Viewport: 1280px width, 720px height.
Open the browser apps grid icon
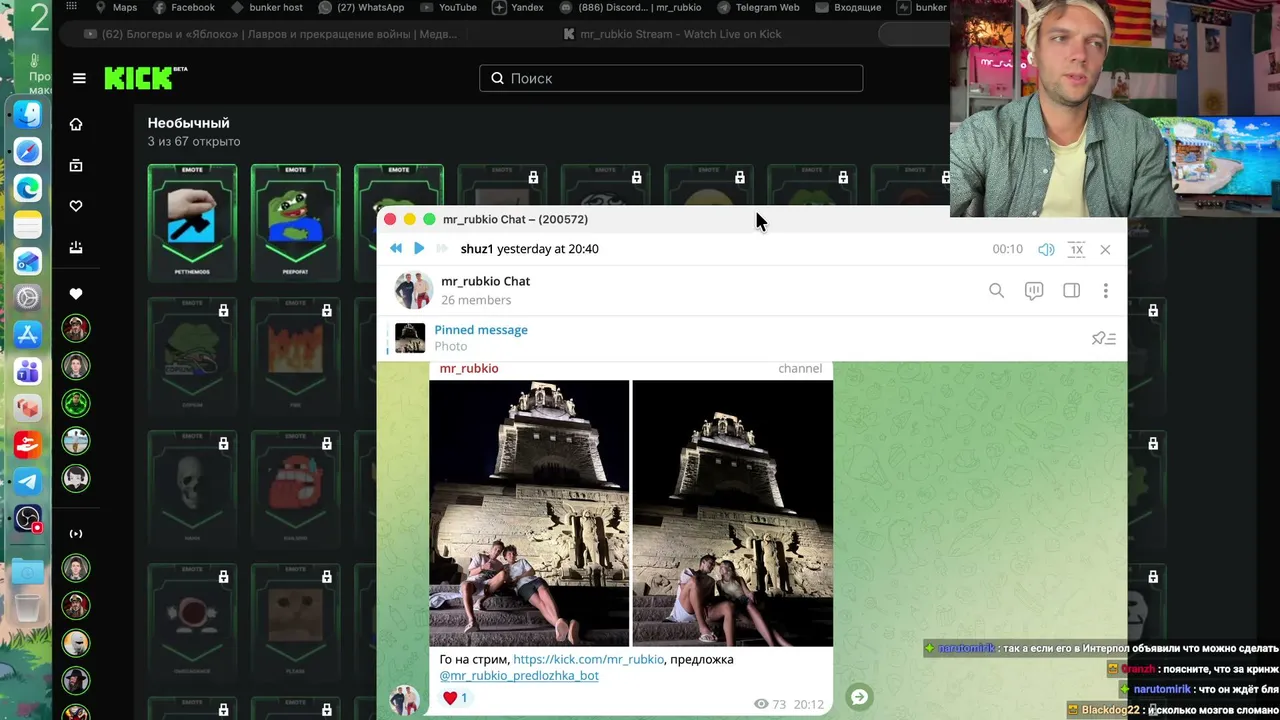pyautogui.click(x=71, y=7)
